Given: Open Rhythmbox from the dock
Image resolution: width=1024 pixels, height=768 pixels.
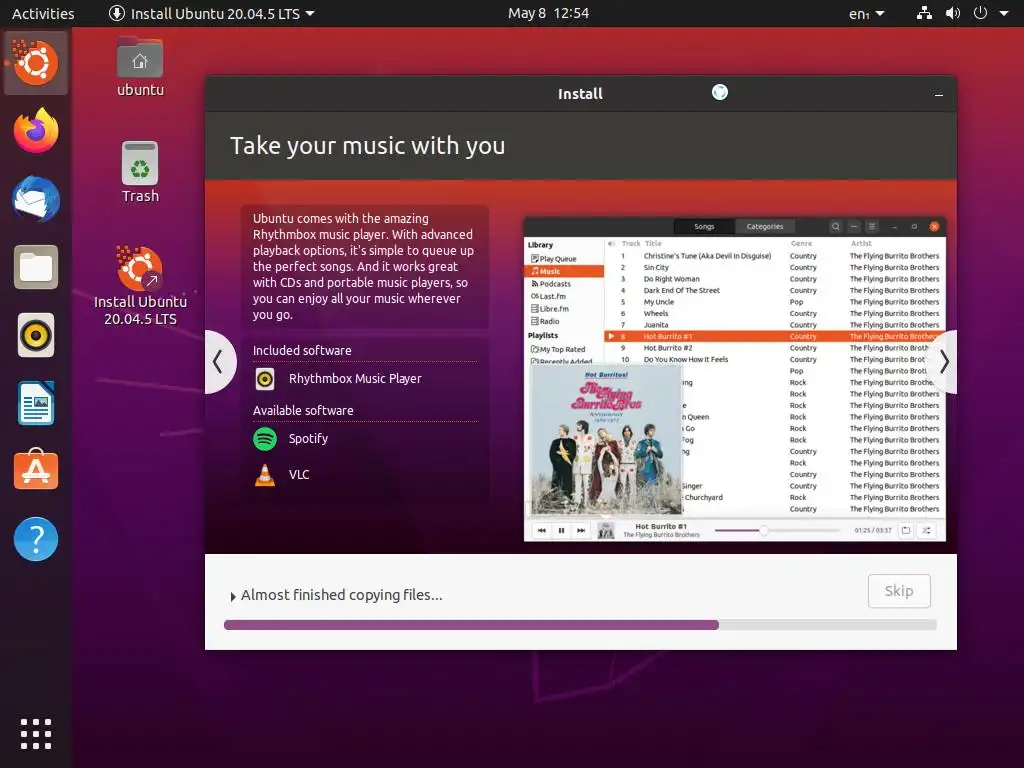Looking at the screenshot, I should point(36,336).
